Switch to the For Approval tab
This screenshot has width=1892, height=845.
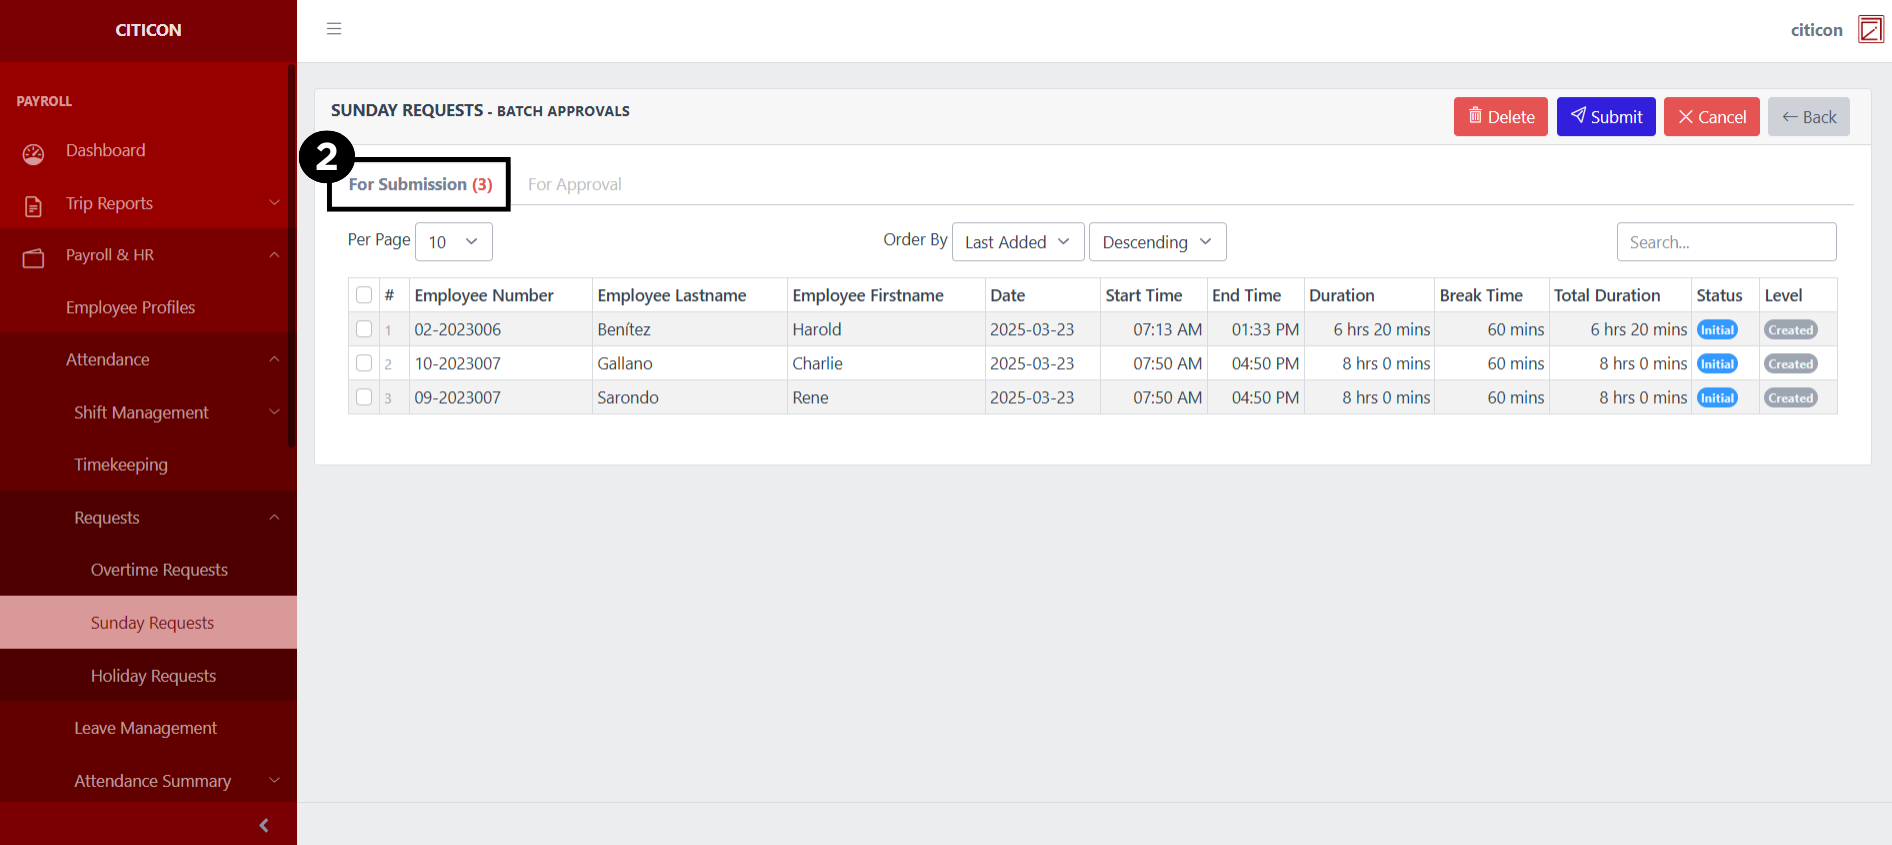point(574,184)
